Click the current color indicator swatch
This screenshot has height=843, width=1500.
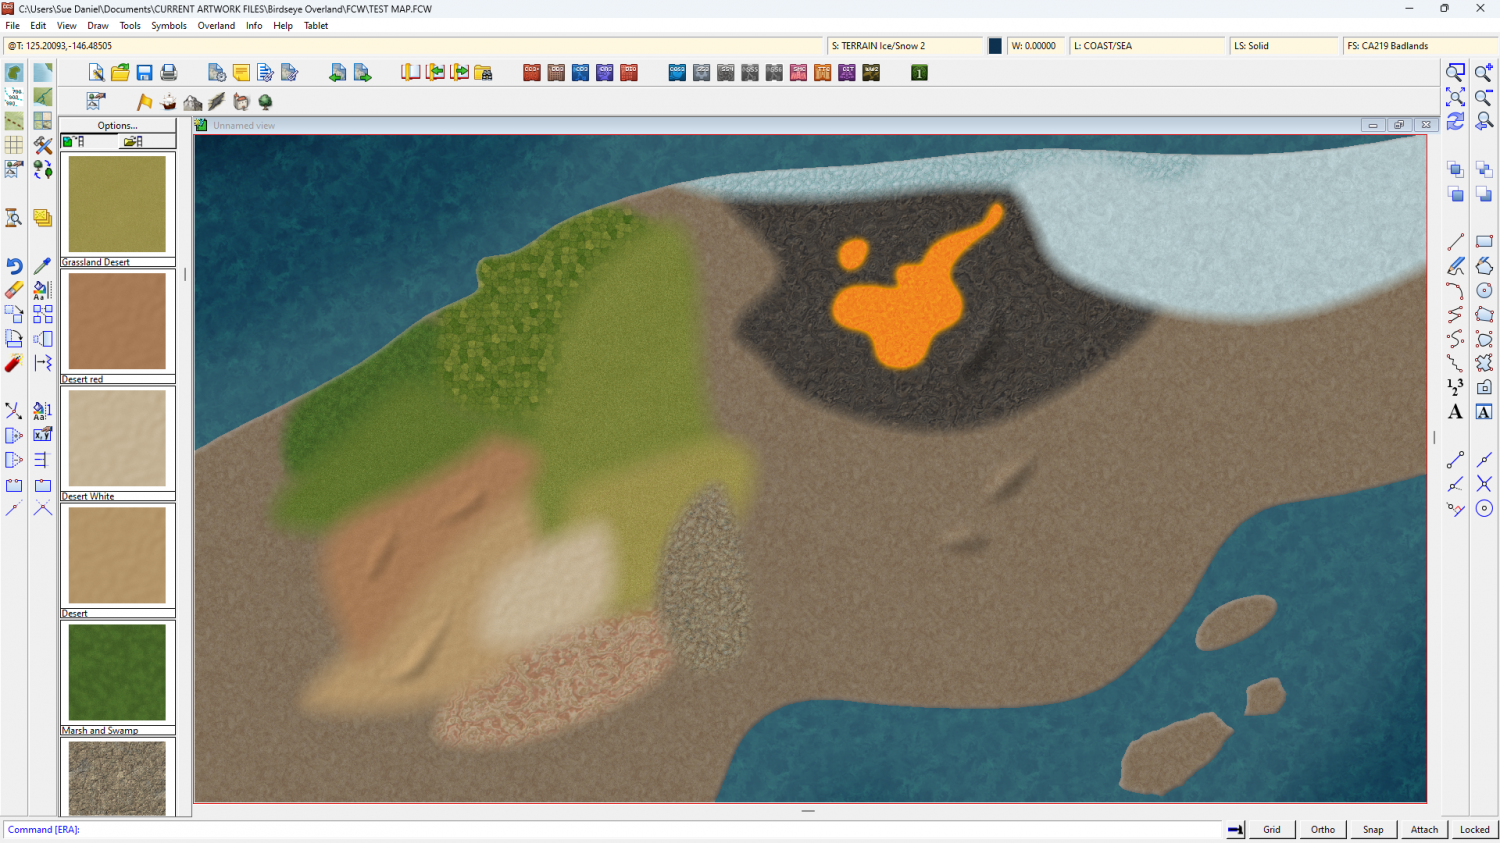coord(995,46)
